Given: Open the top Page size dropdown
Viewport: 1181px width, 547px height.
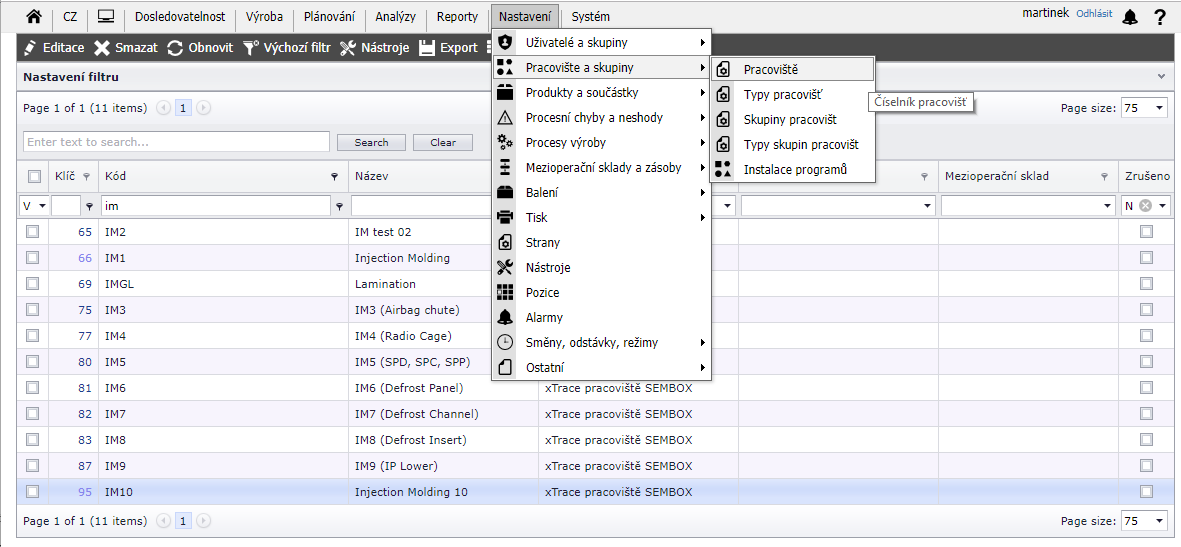Looking at the screenshot, I should 1144,108.
